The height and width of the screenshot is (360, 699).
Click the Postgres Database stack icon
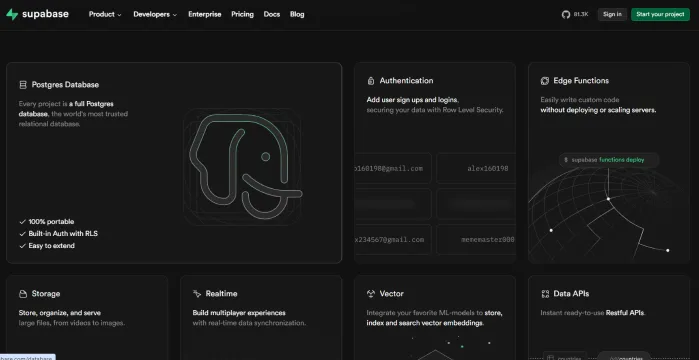[23, 85]
